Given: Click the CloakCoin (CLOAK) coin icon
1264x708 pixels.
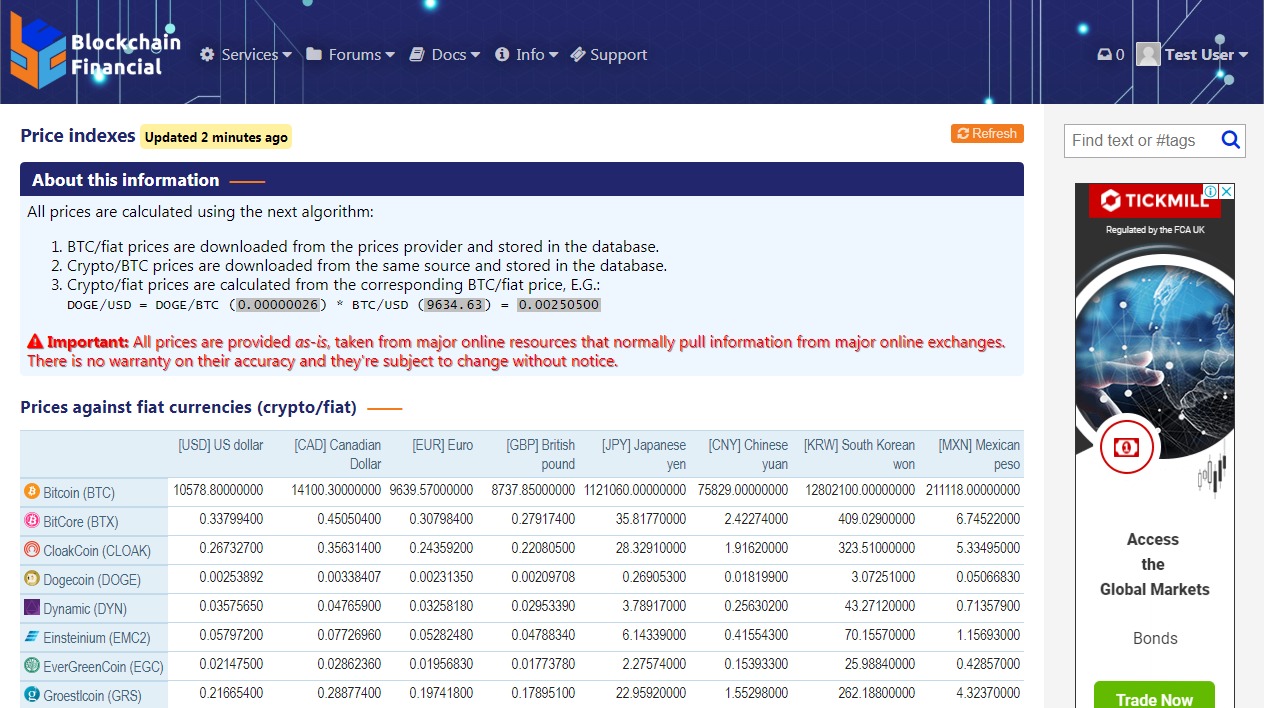Looking at the screenshot, I should [x=32, y=550].
